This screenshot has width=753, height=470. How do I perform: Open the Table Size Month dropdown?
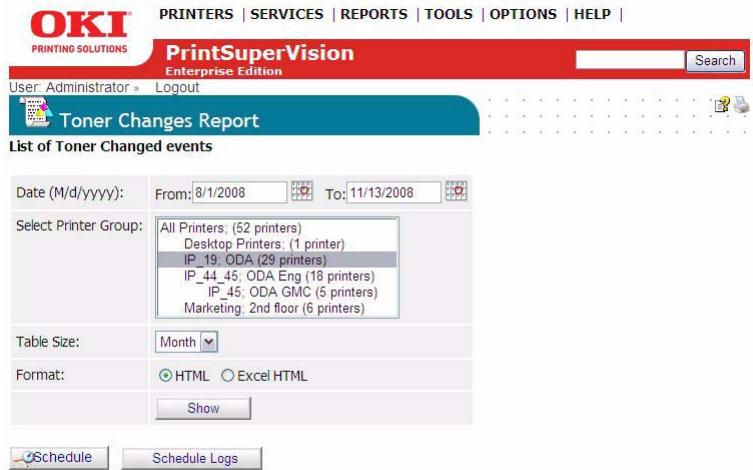pyautogui.click(x=186, y=342)
